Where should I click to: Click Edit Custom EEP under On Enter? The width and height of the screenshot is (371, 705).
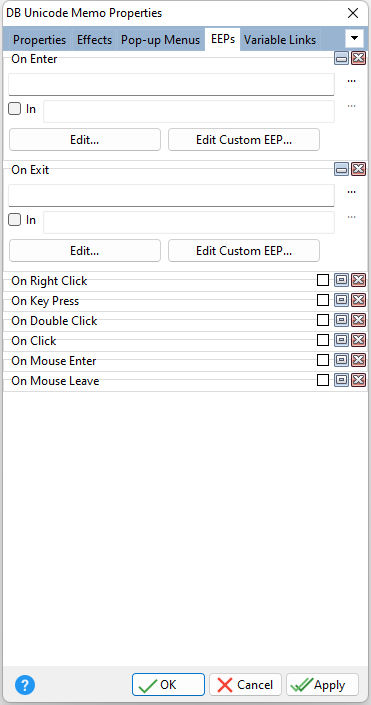click(x=244, y=140)
